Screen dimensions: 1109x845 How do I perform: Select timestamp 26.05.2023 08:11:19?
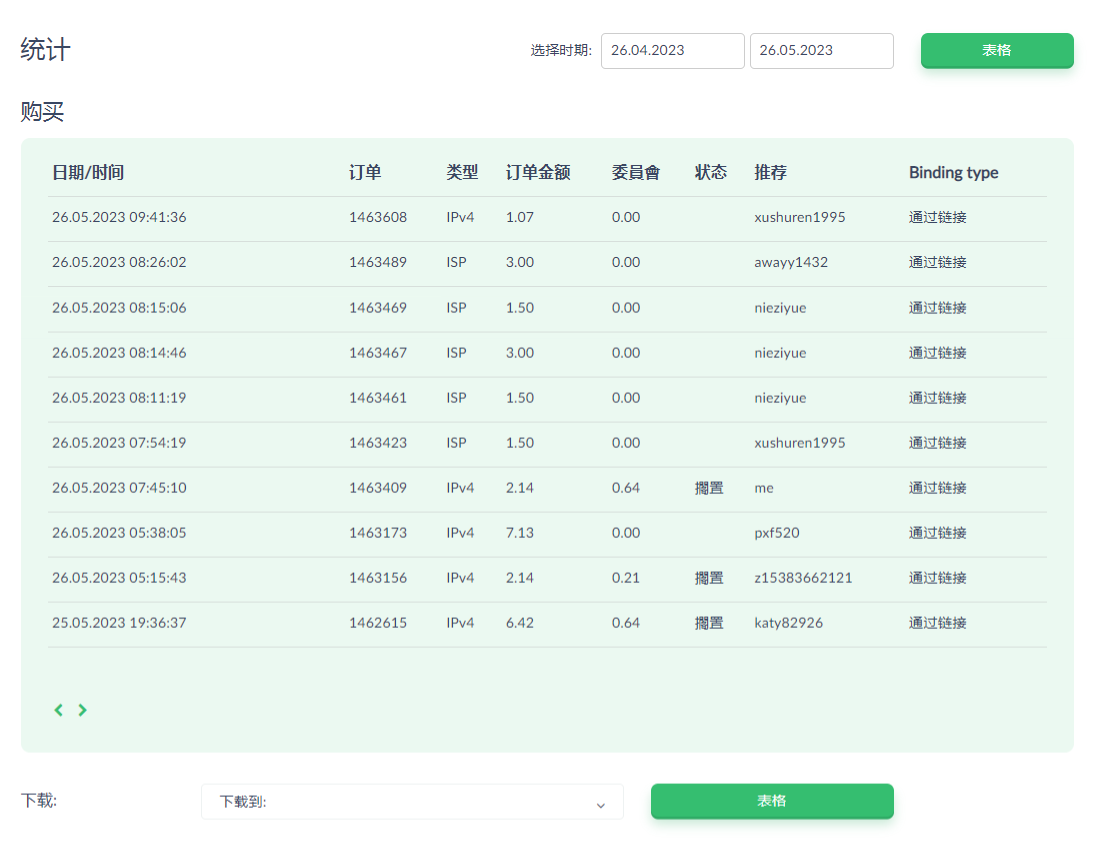pyautogui.click(x=120, y=398)
